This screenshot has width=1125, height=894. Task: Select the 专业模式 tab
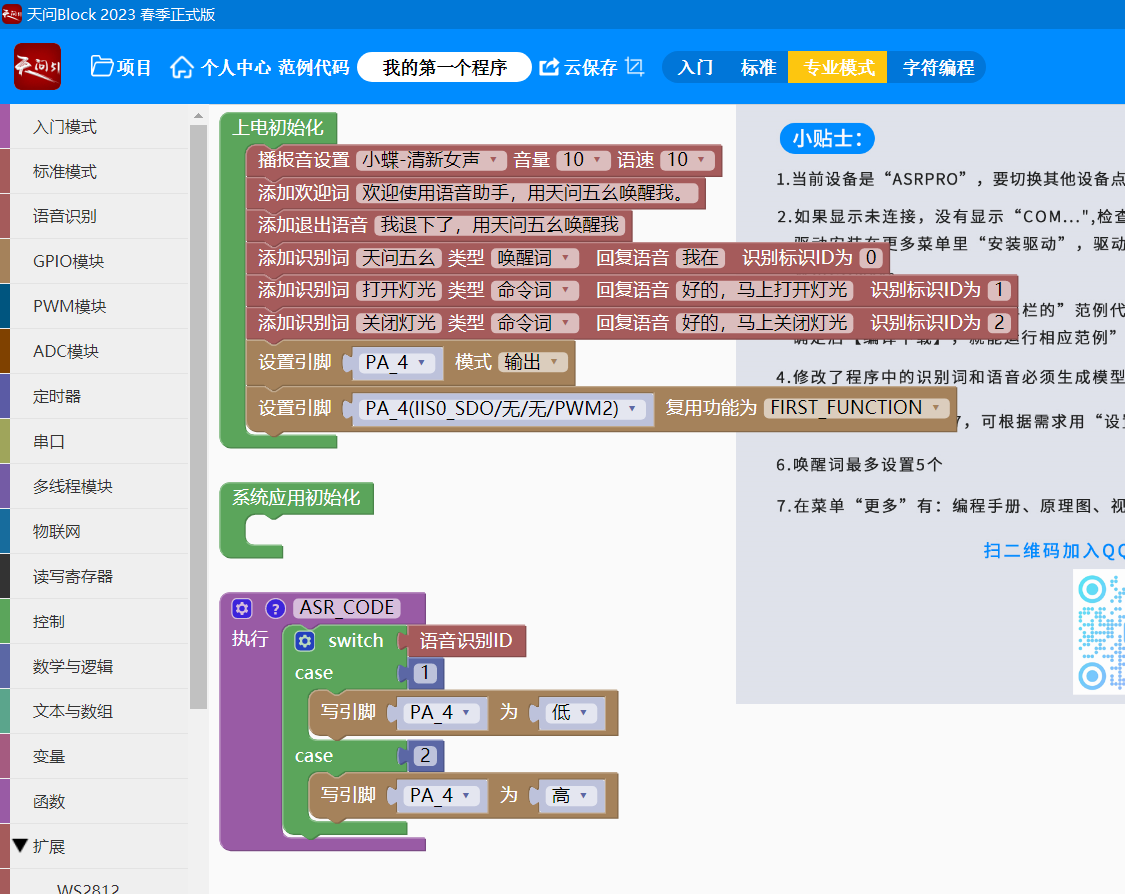[x=838, y=67]
